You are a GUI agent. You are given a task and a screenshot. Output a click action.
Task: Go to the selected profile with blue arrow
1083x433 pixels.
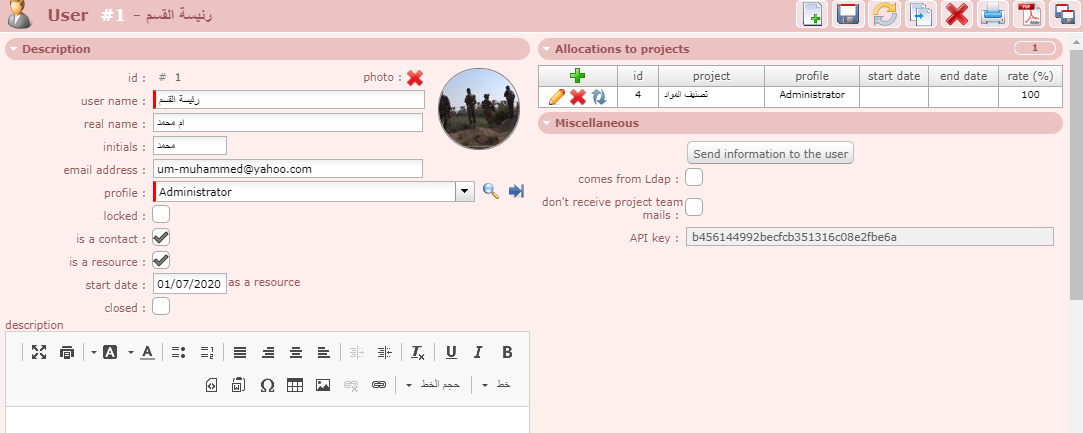516,191
